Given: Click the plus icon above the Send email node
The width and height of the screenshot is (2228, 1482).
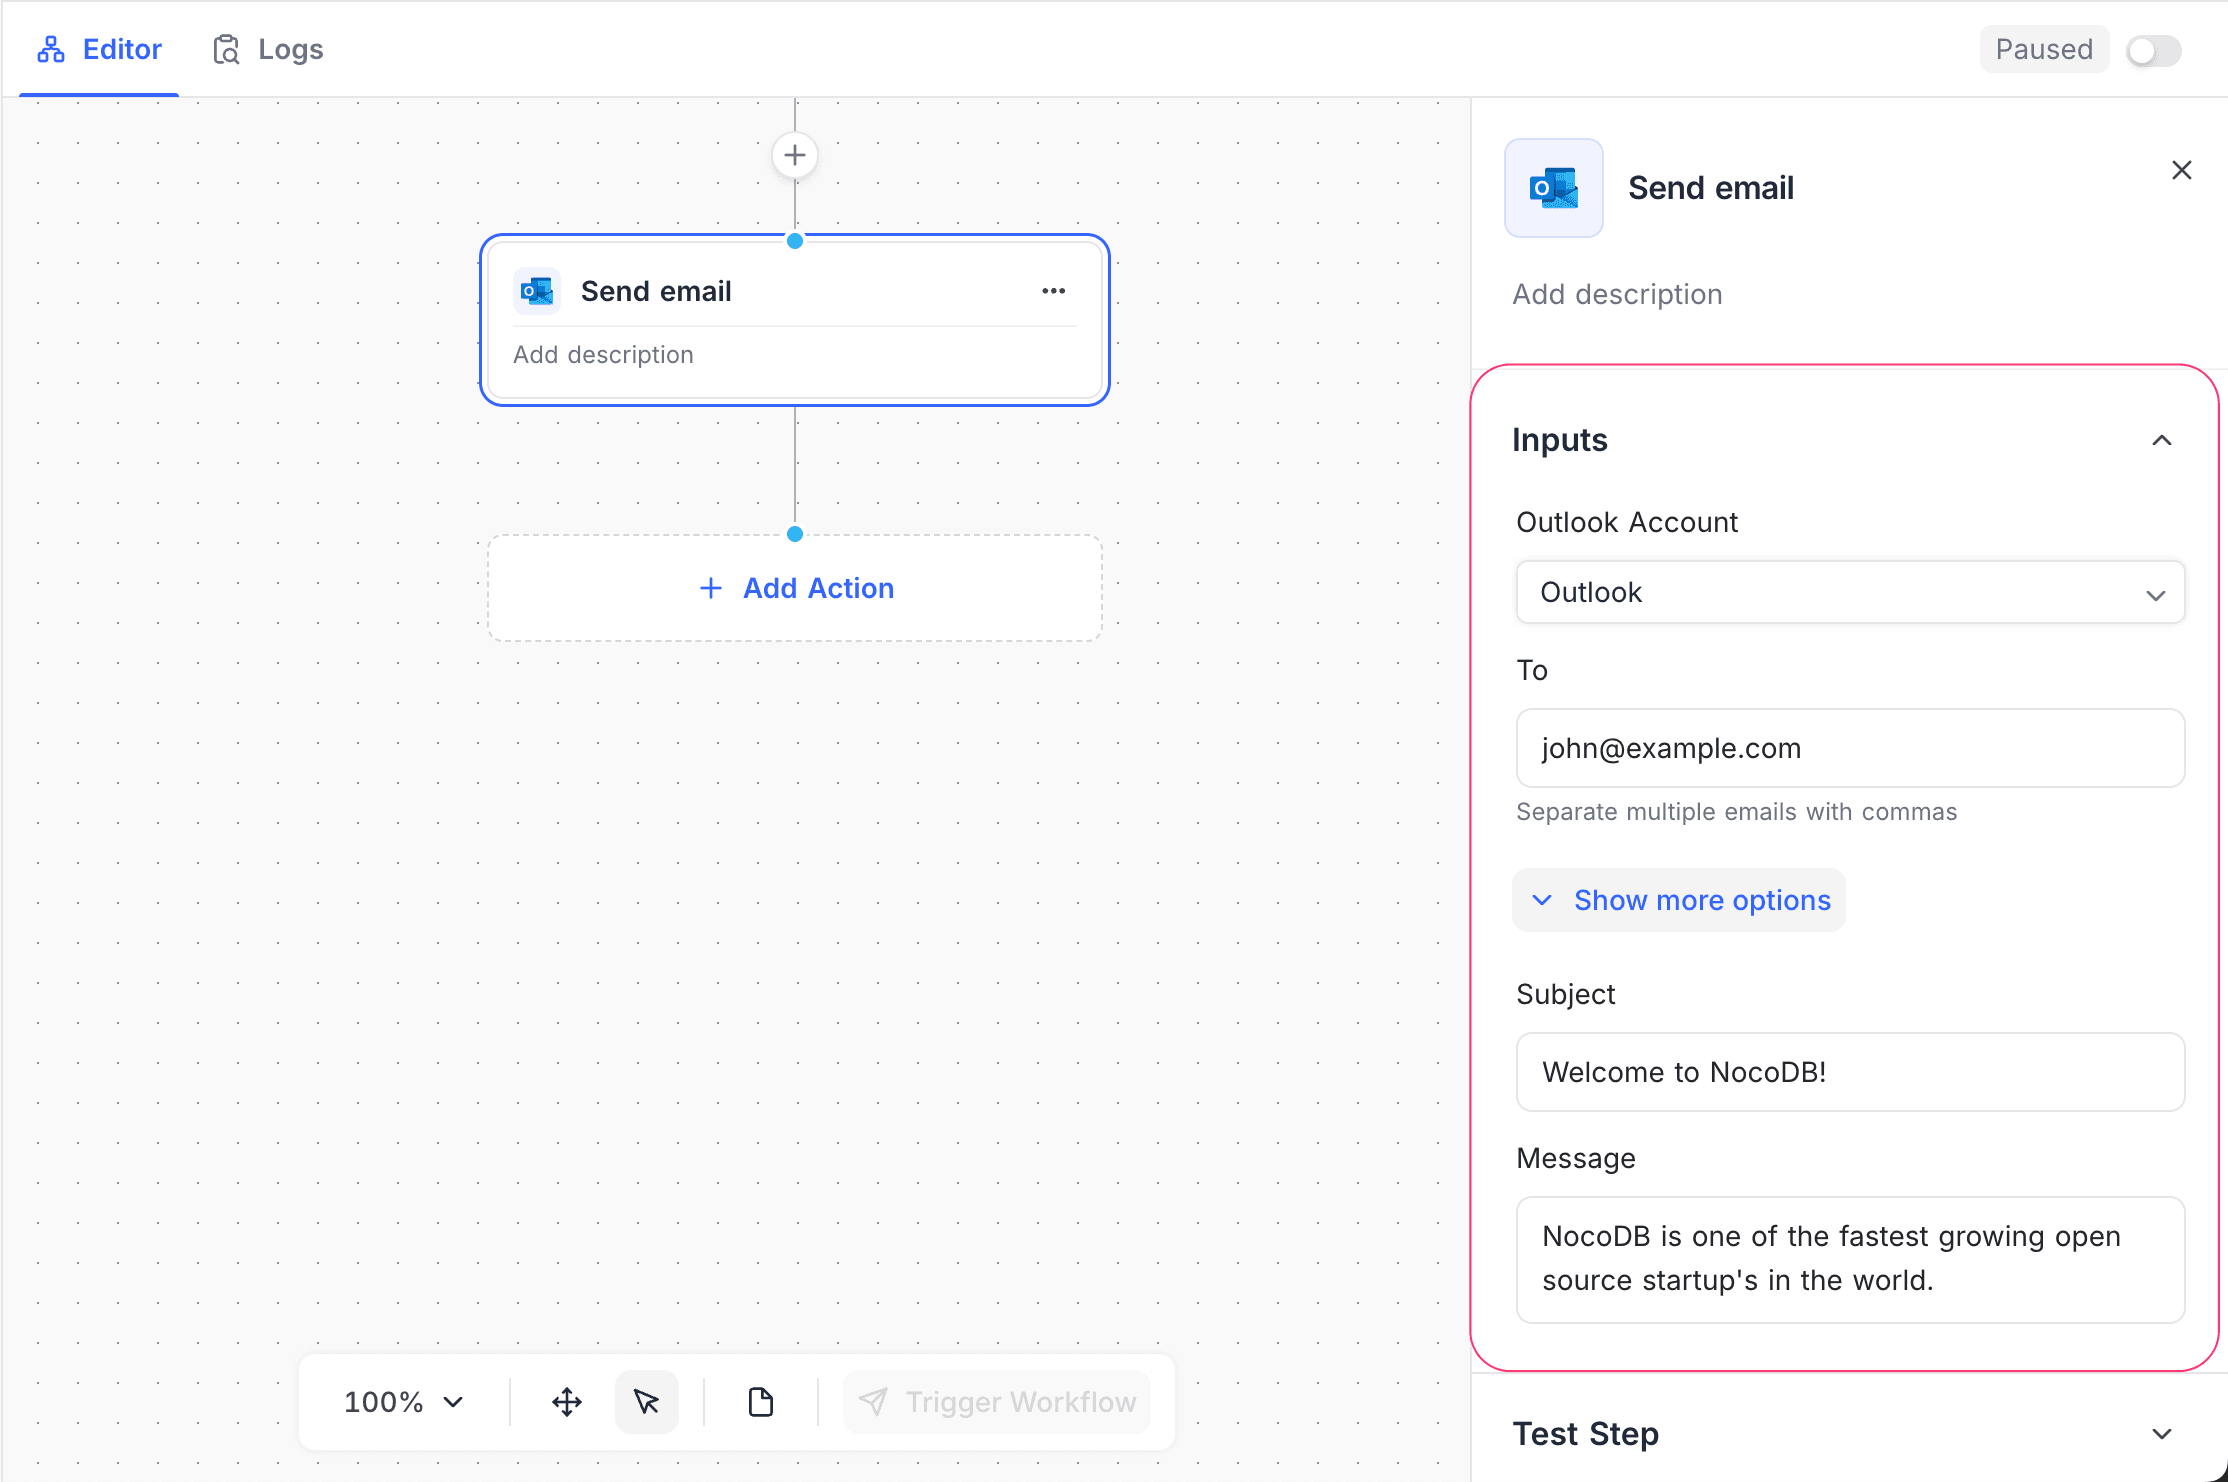Looking at the screenshot, I should (x=794, y=155).
